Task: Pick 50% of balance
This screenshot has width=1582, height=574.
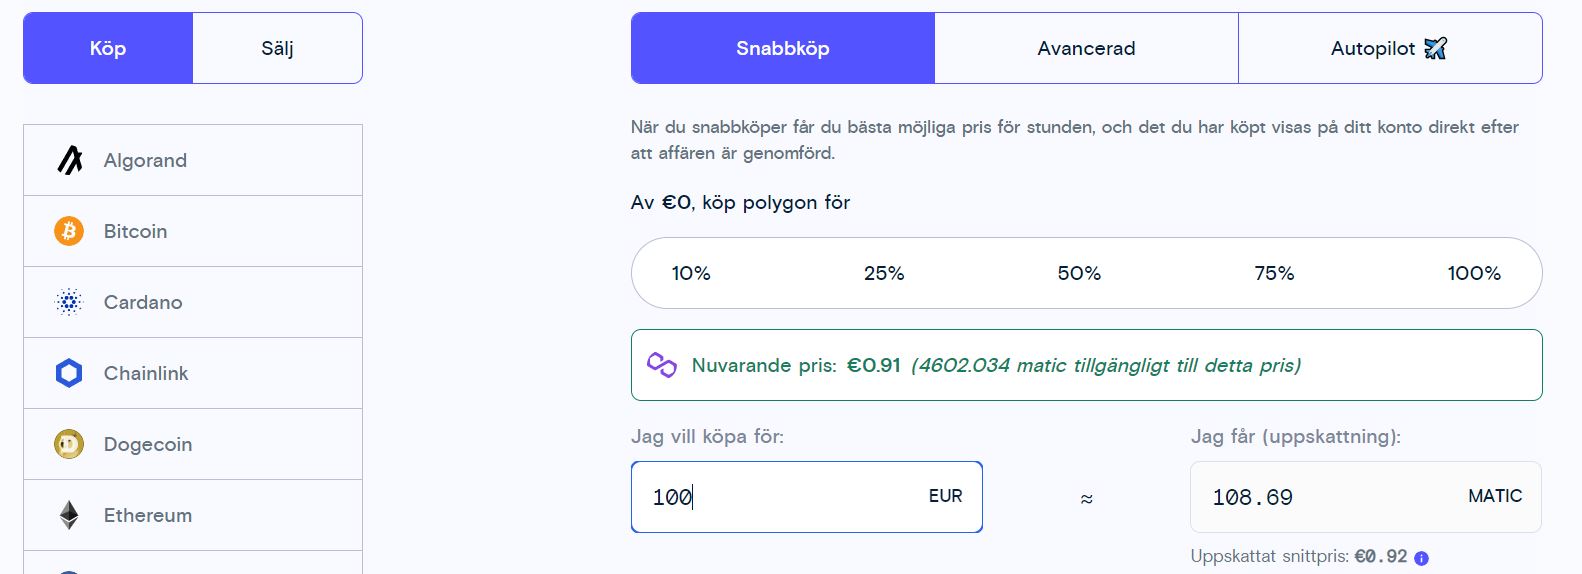Action: (1079, 273)
